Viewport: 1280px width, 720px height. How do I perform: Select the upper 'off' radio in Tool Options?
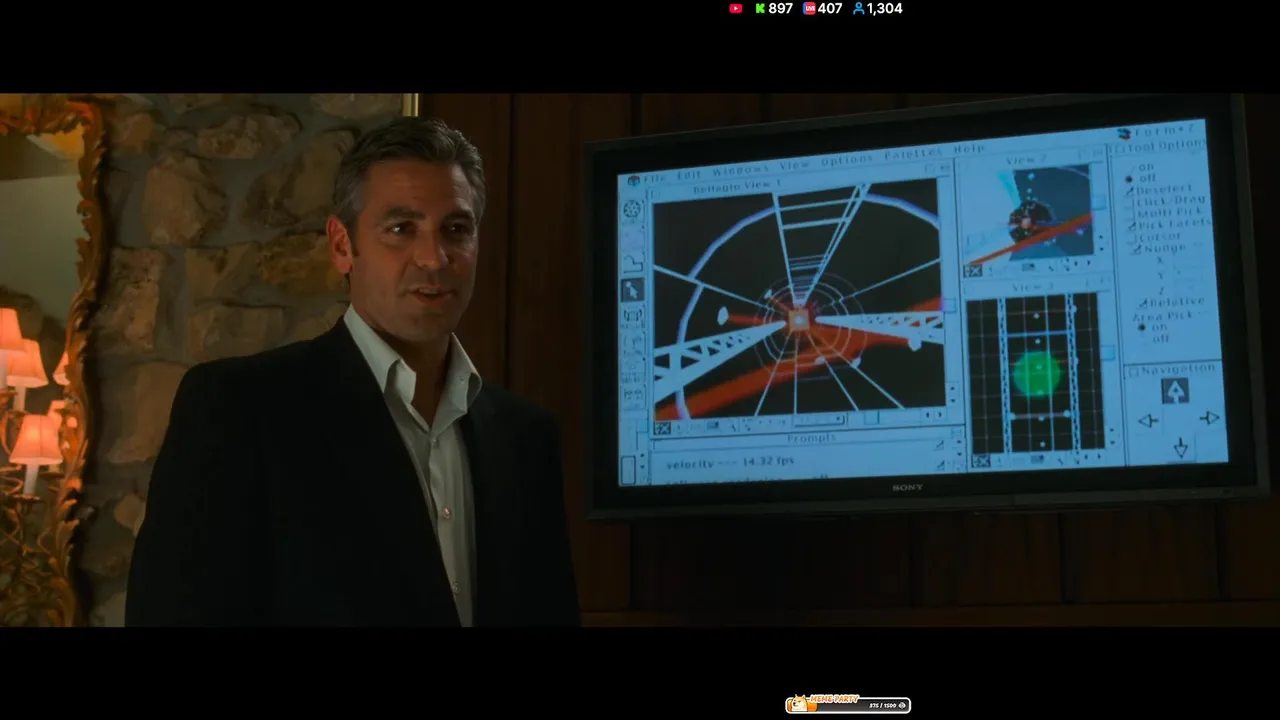point(1131,178)
